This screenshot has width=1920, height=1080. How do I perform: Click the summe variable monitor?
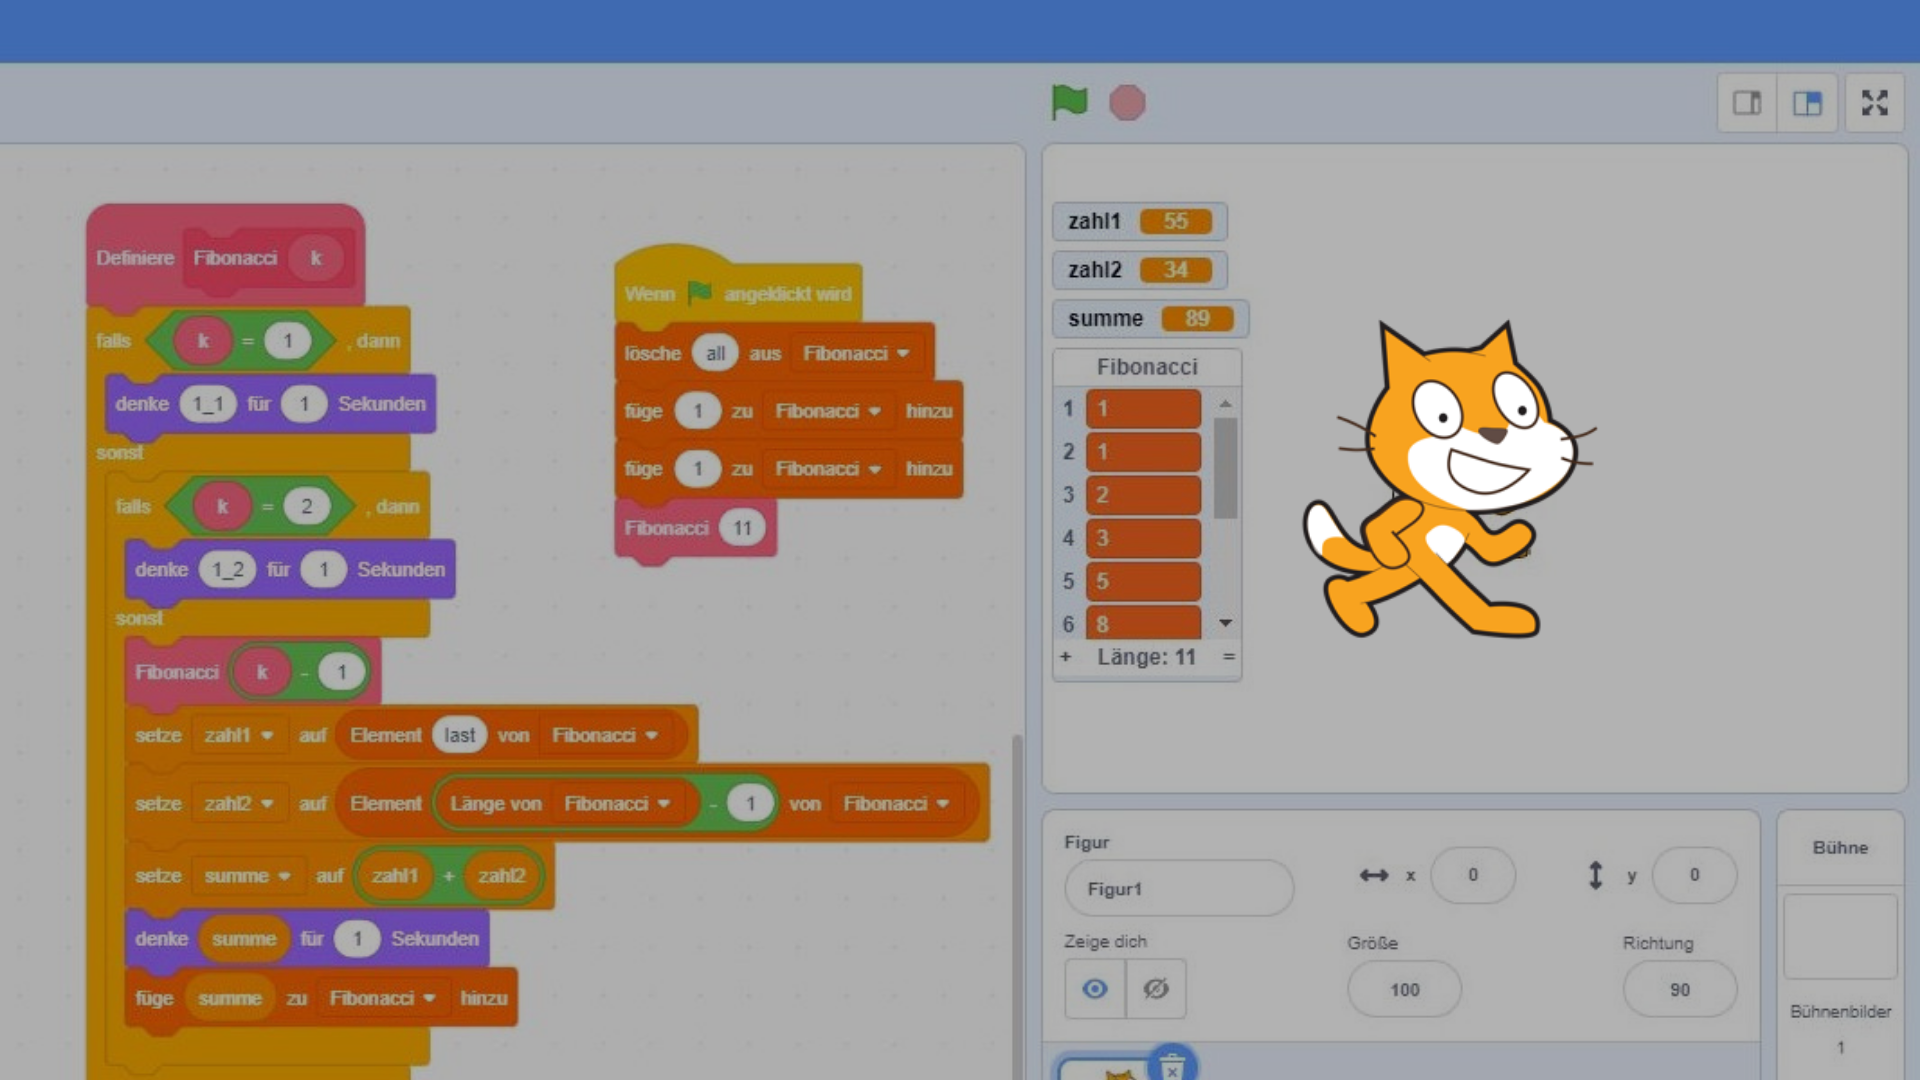[x=1150, y=319]
